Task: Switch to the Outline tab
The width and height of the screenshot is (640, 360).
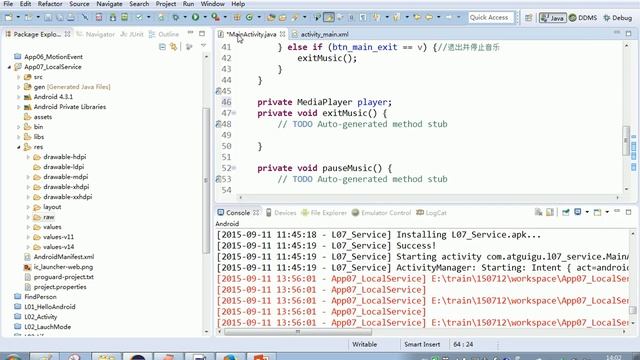Action: tap(164, 34)
